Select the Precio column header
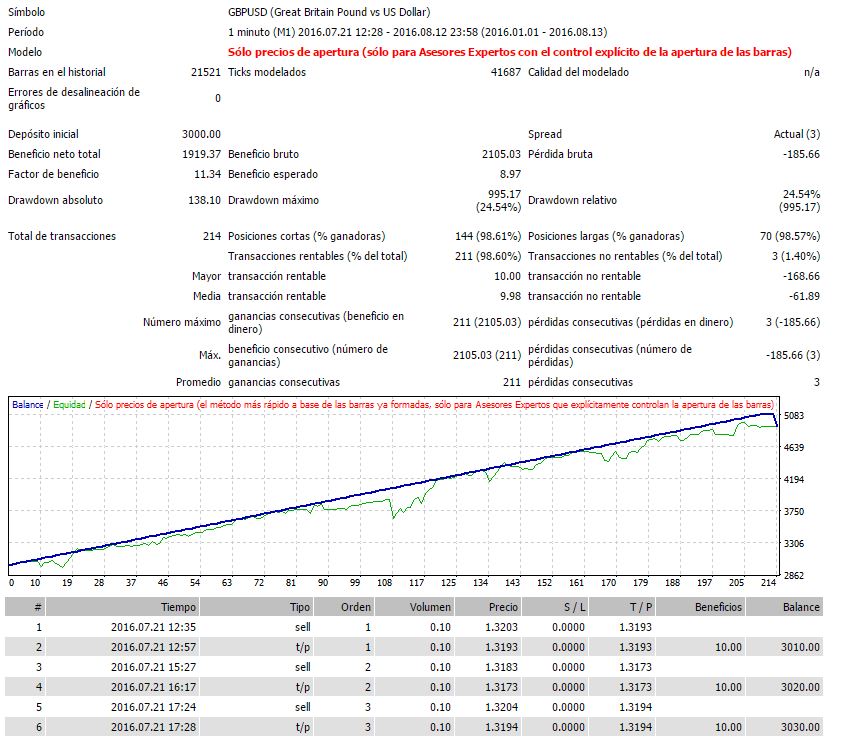849x742 pixels. (504, 607)
